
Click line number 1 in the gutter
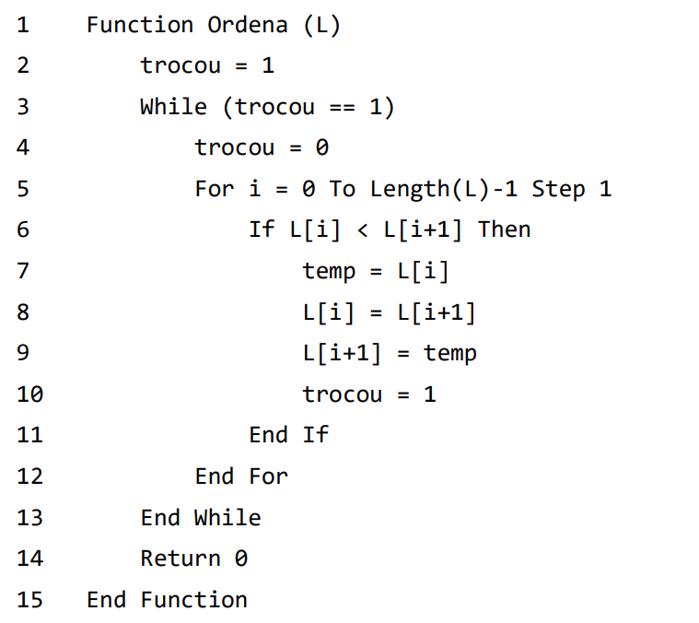point(23,25)
